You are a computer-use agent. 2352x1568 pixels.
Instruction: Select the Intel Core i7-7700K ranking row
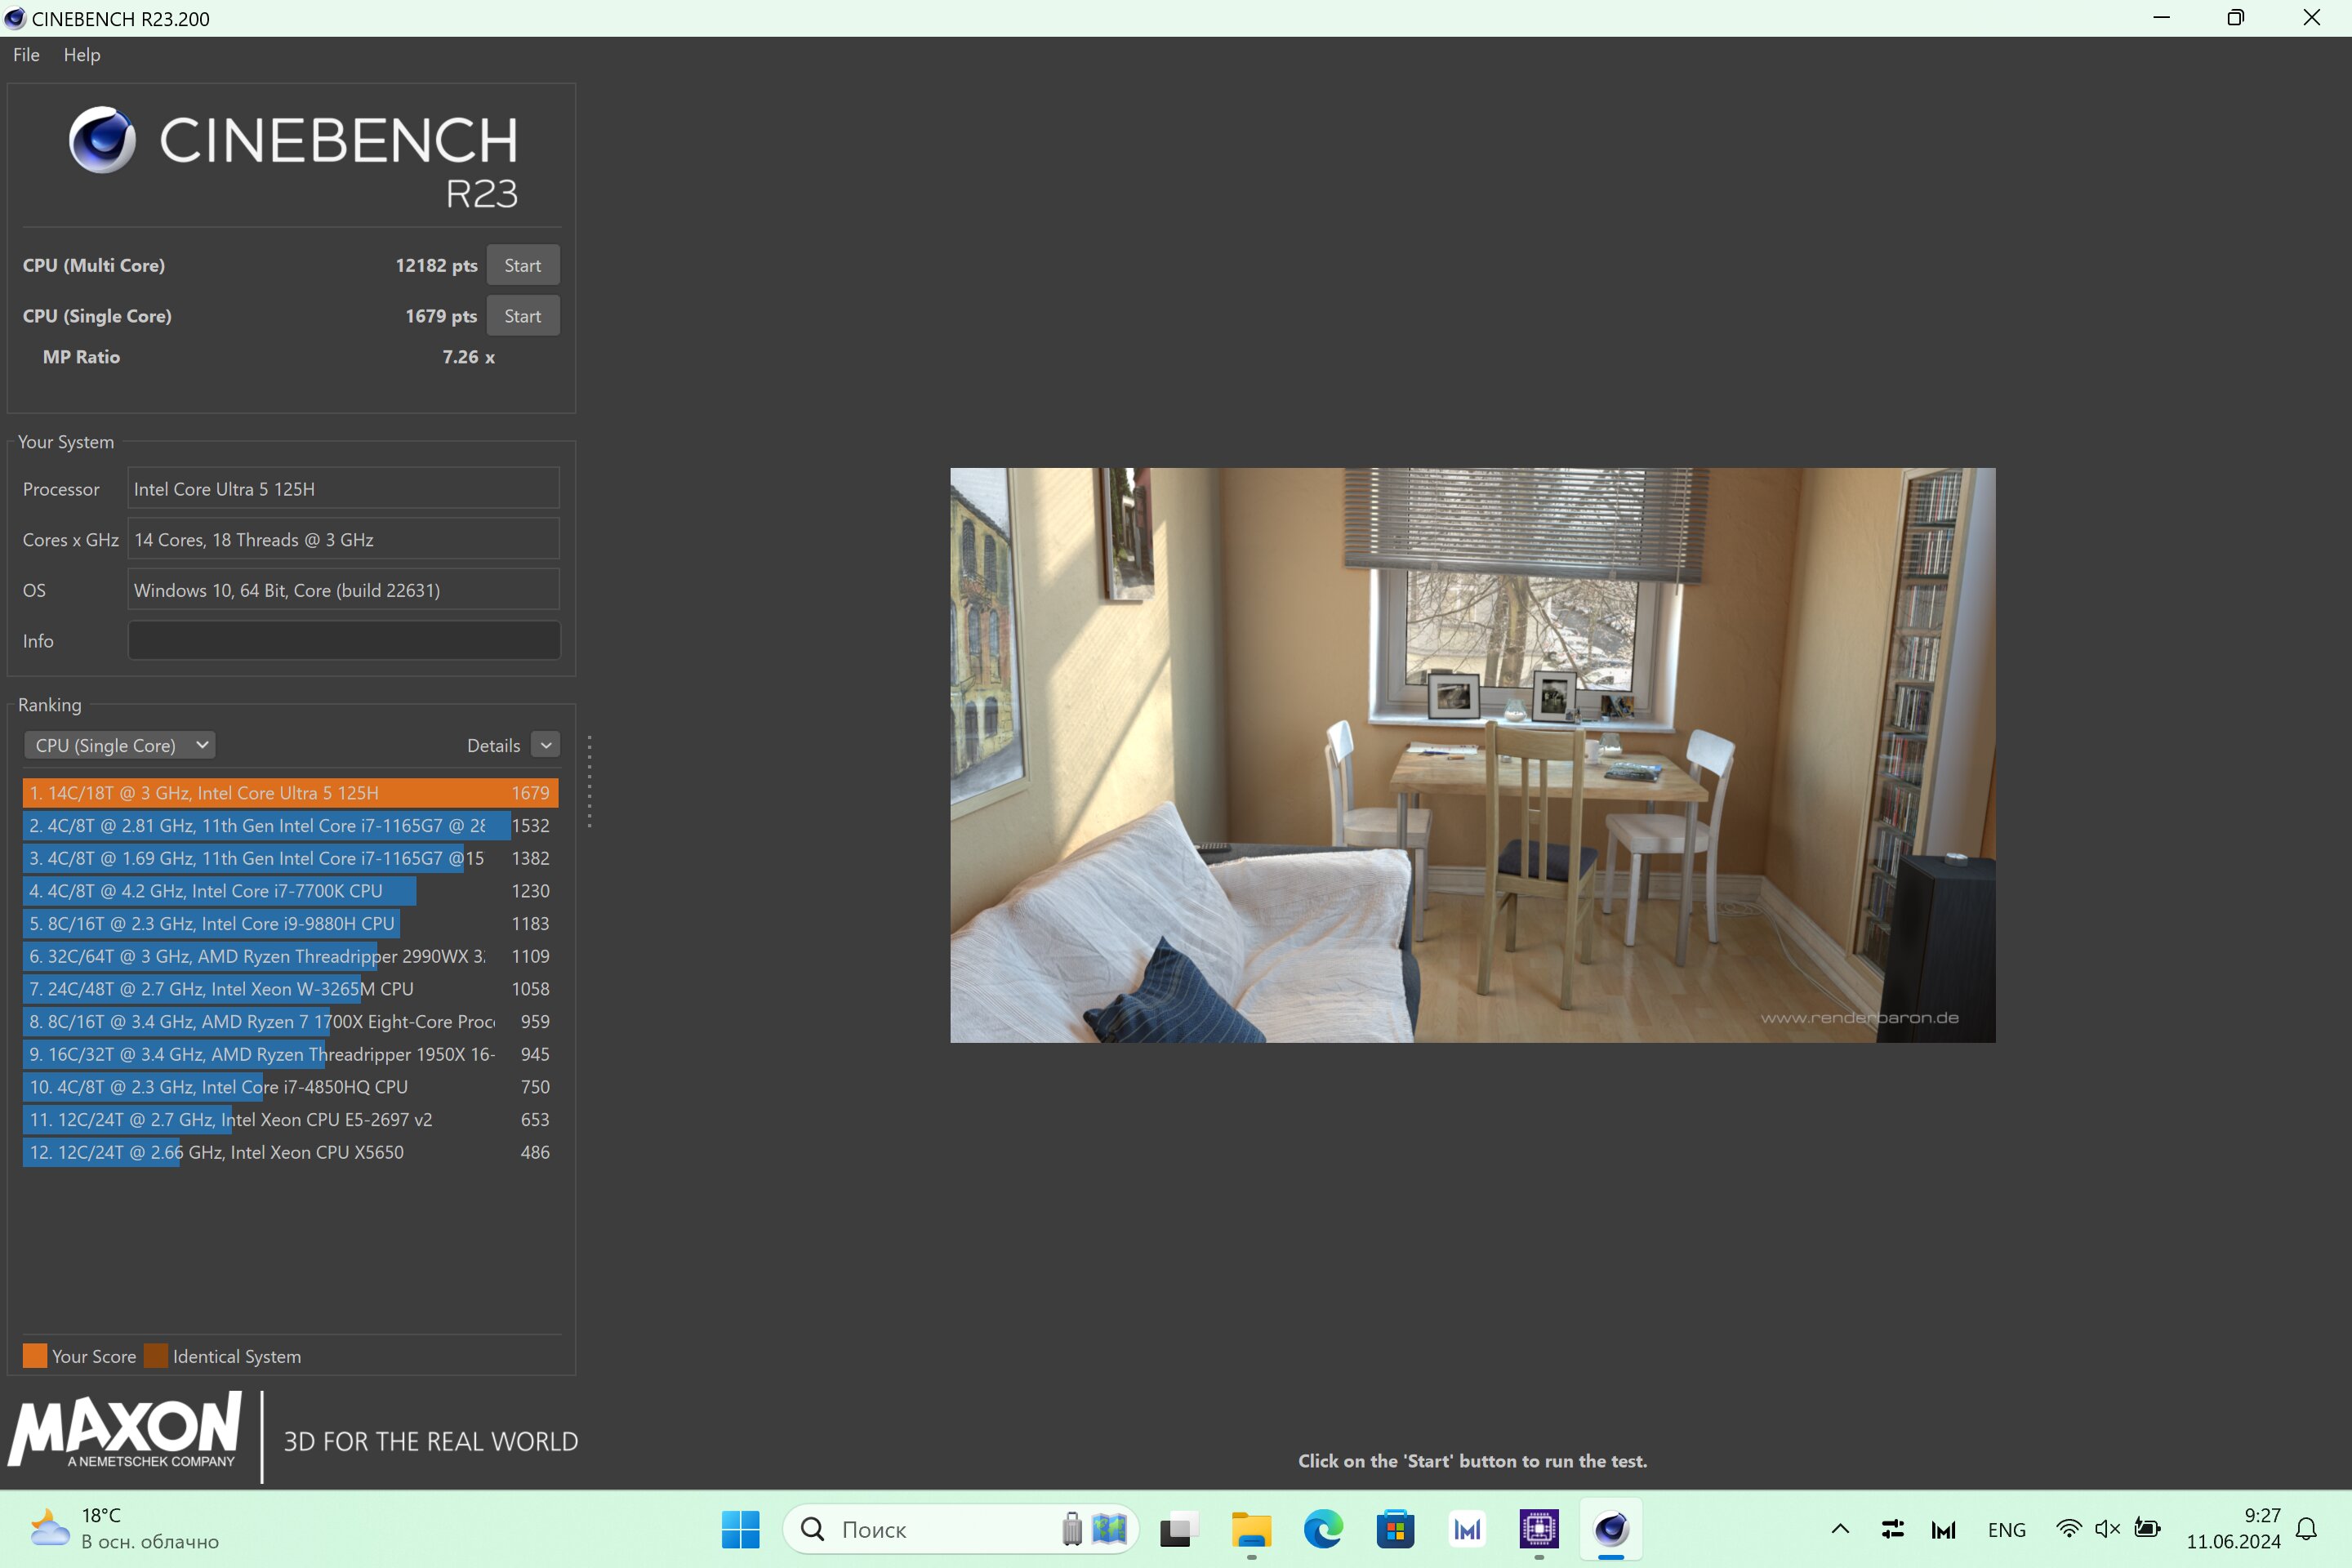click(x=290, y=891)
